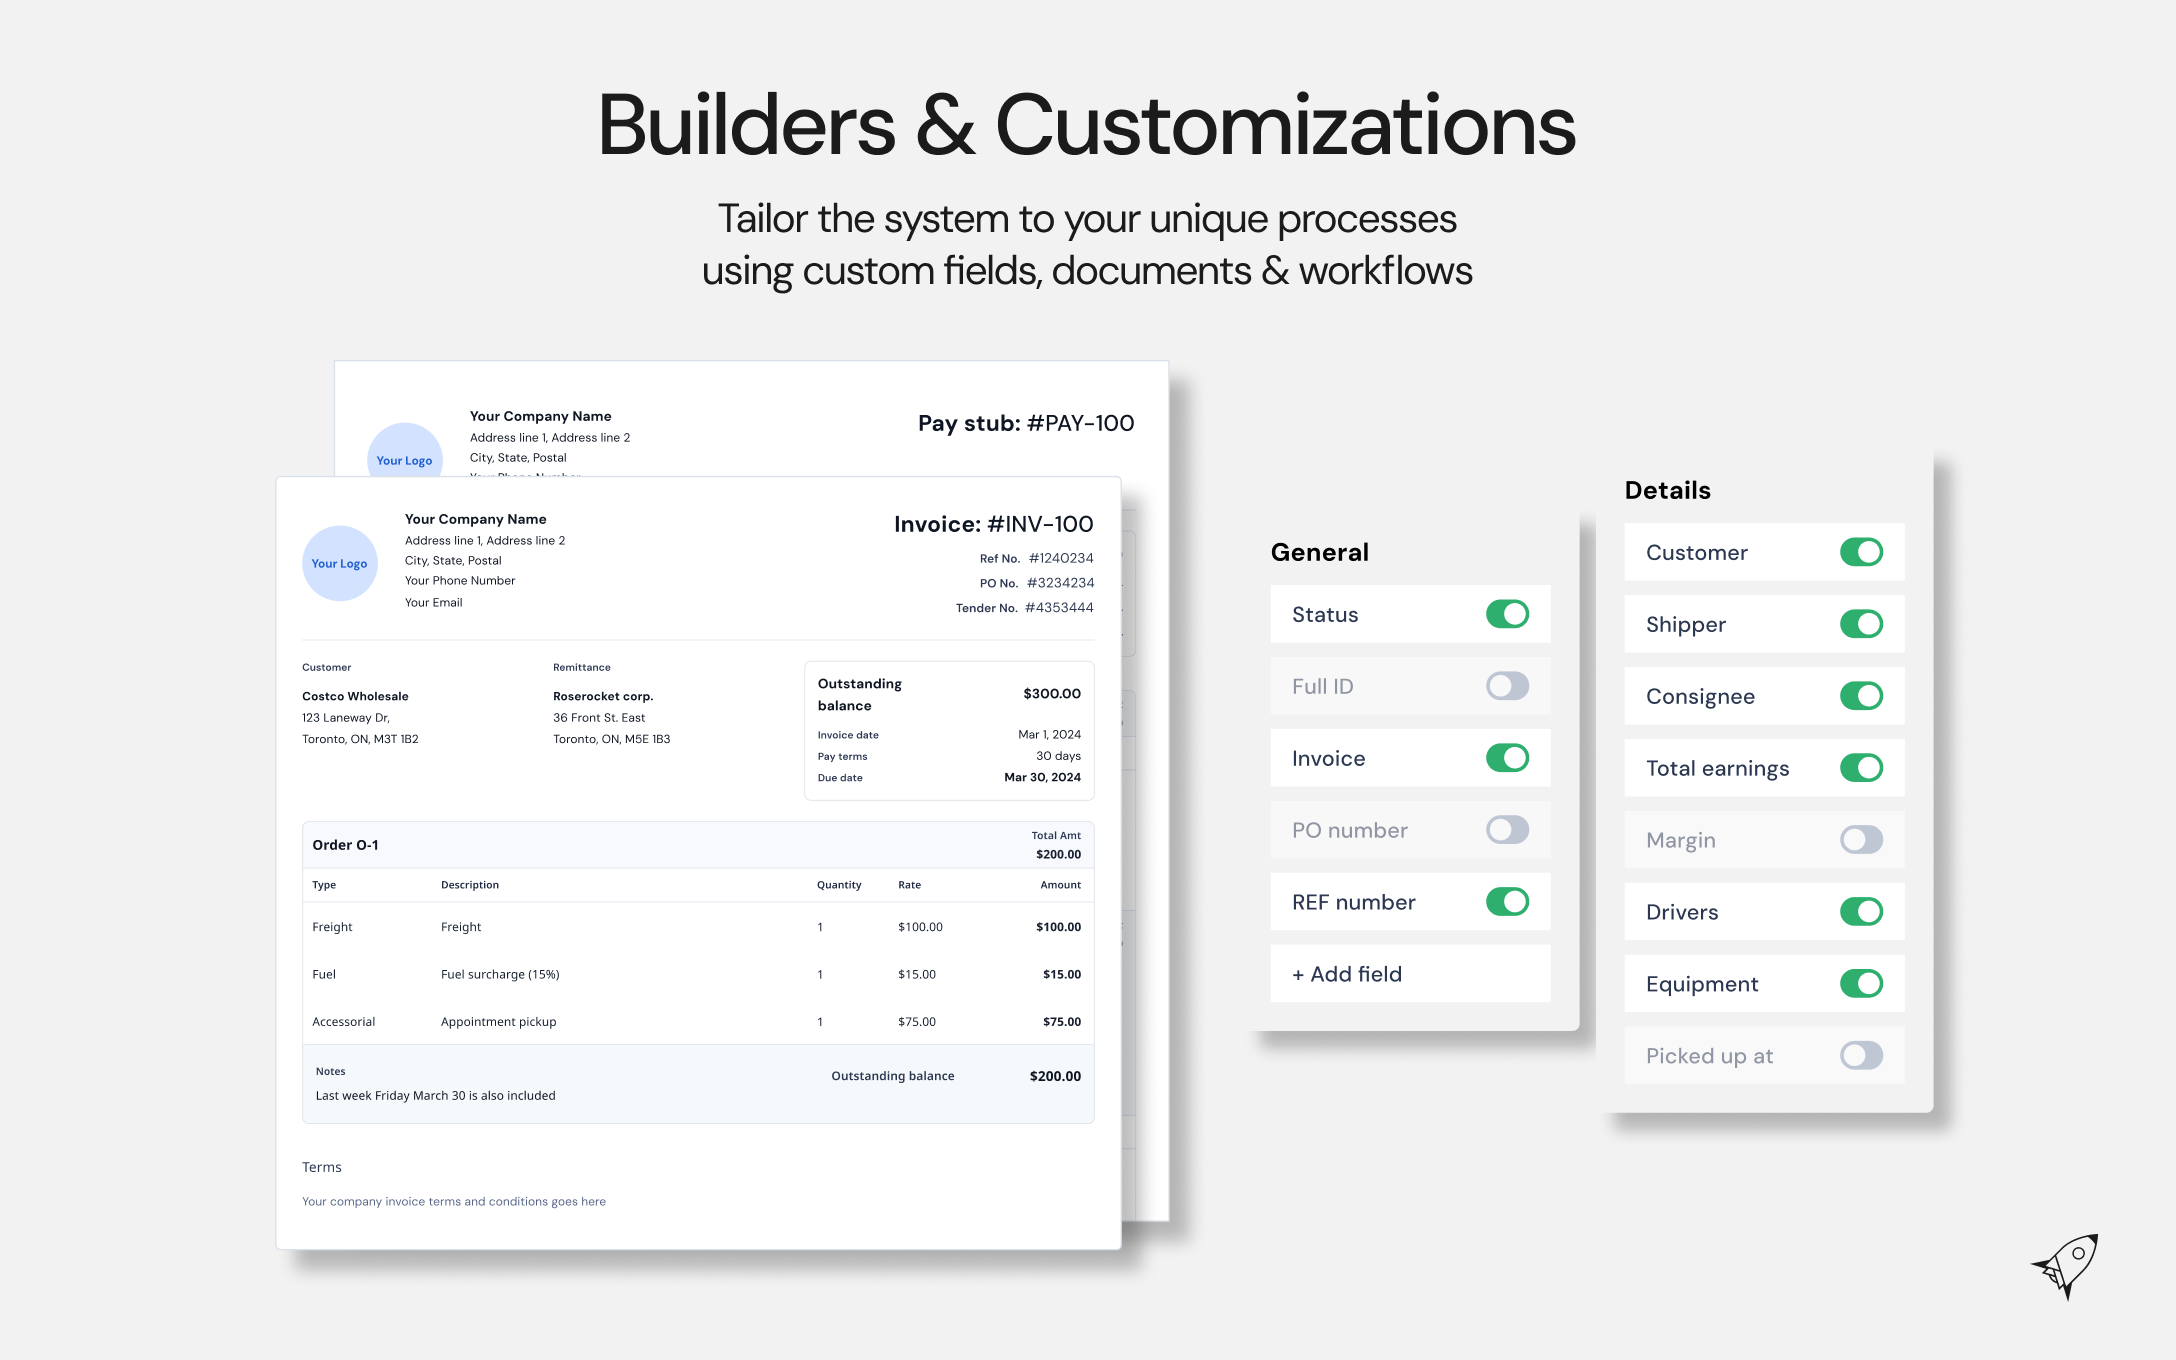Enable the Picked up at toggle

pos(1859,1056)
